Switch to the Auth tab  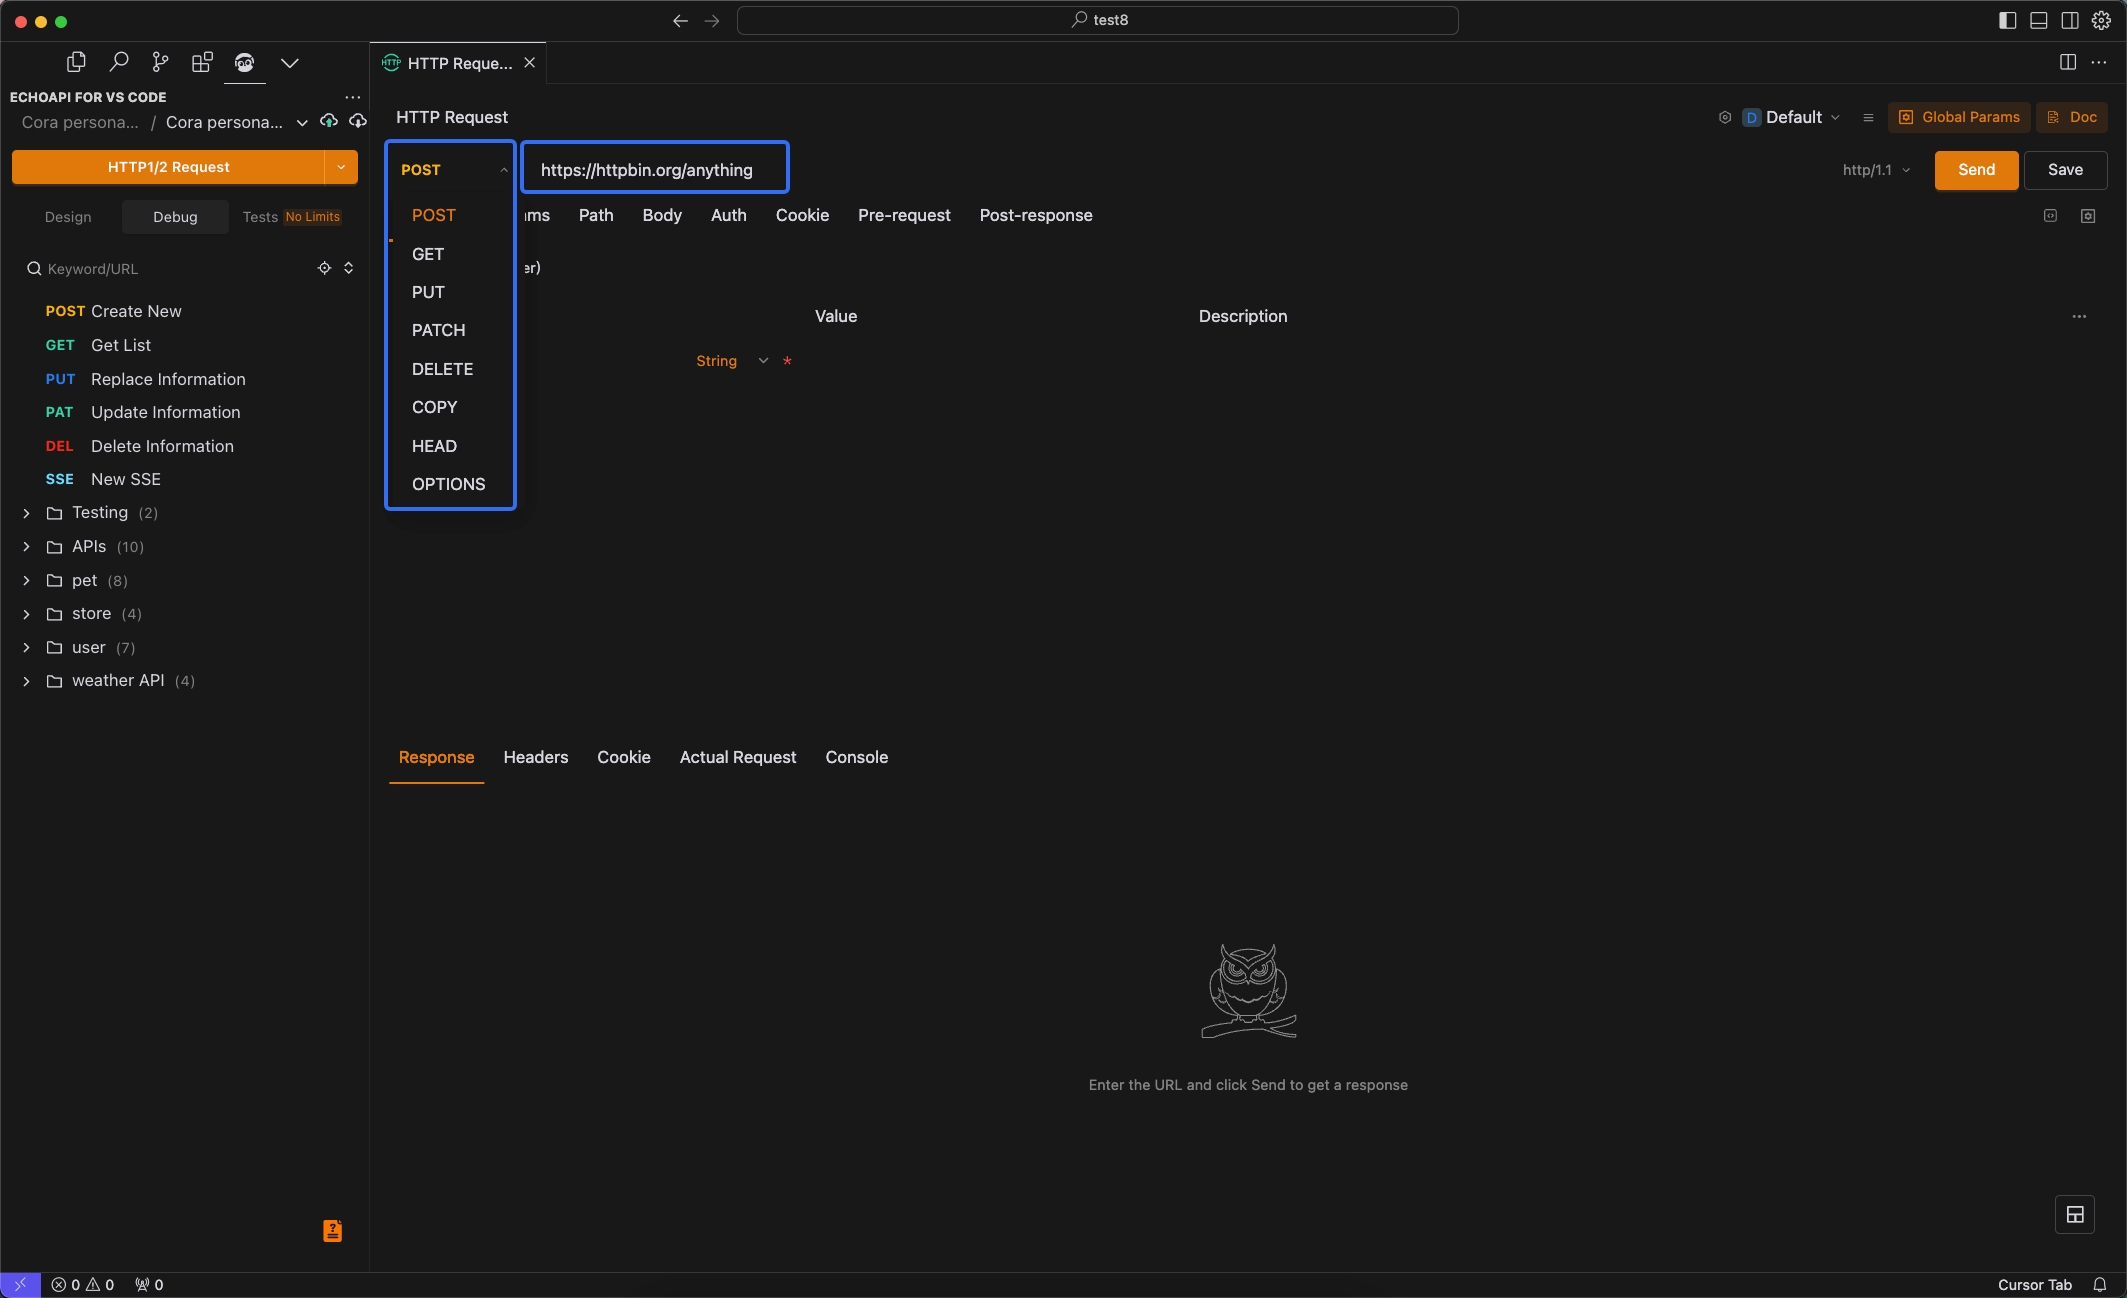[728, 214]
